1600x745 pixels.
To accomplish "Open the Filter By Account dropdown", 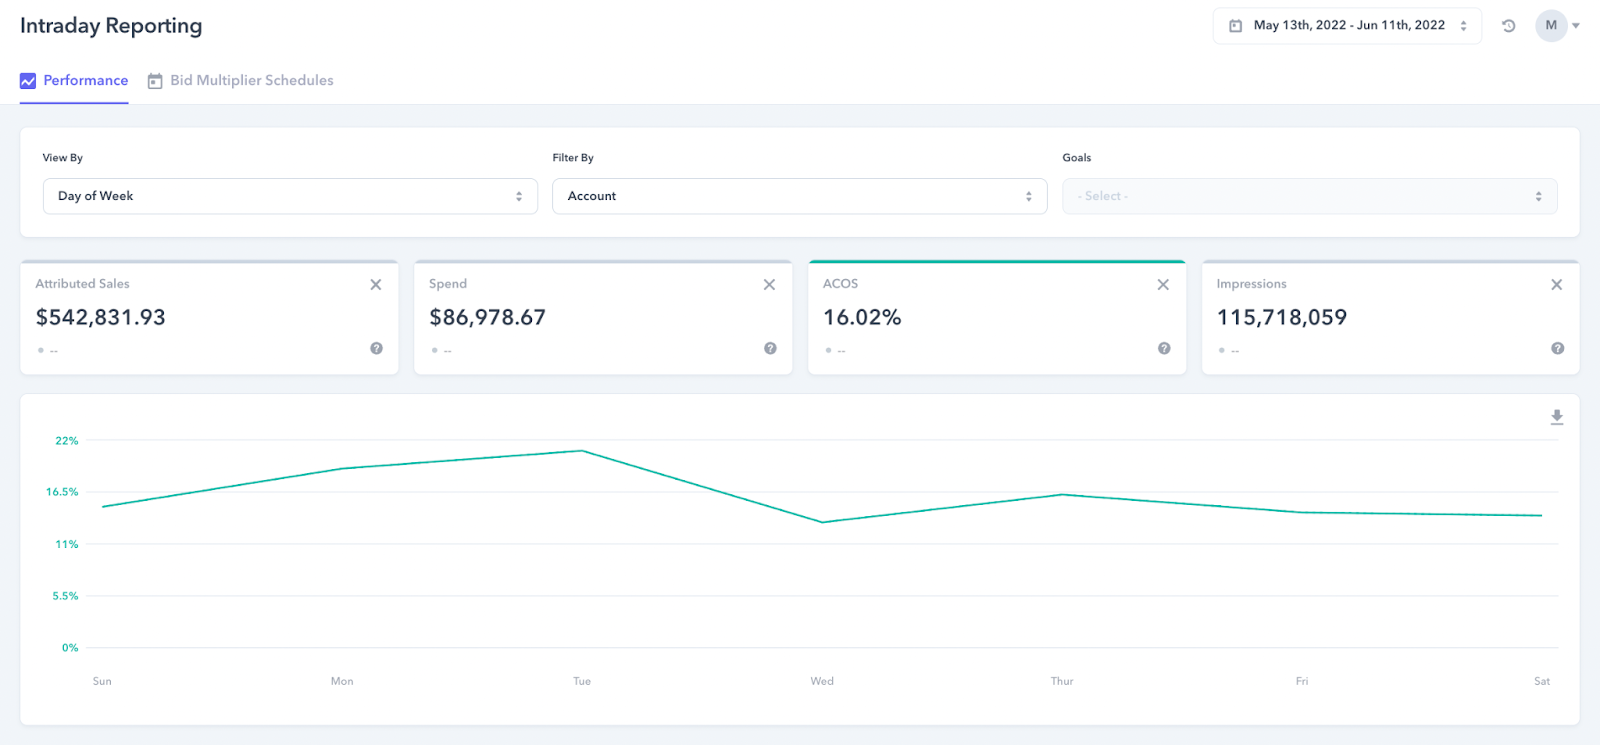I will click(x=800, y=196).
